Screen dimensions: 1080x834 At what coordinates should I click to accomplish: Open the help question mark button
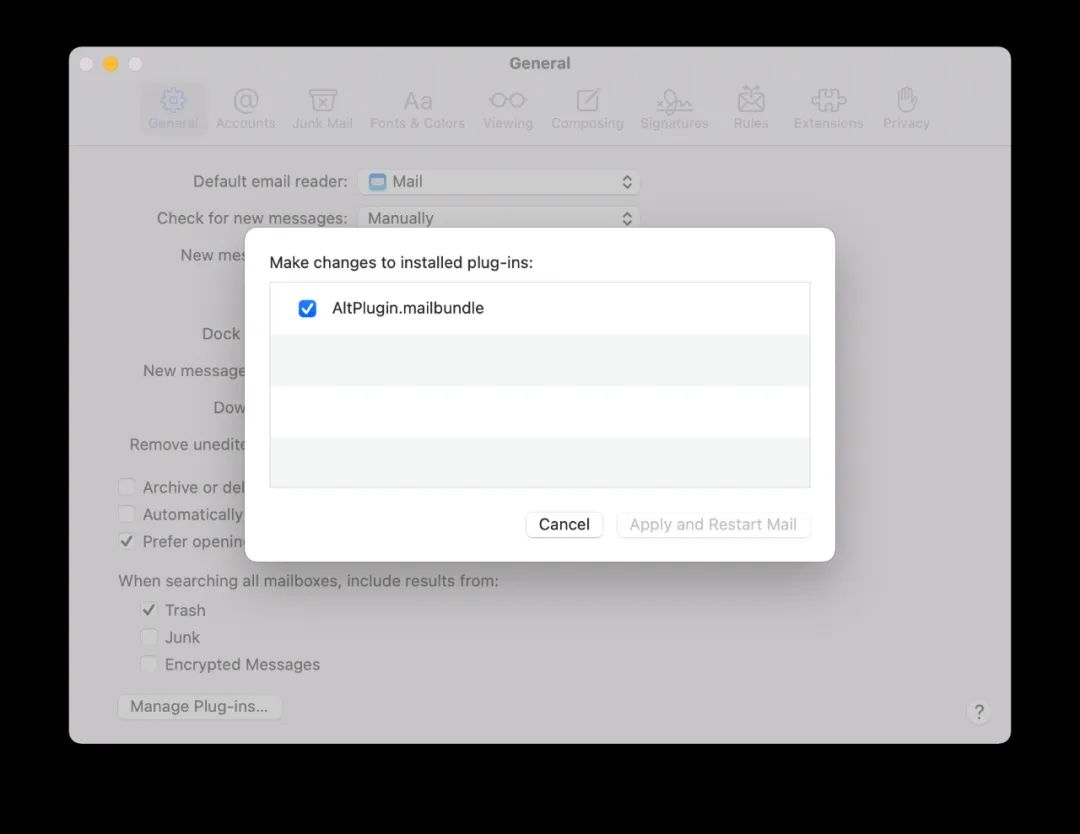pos(979,712)
